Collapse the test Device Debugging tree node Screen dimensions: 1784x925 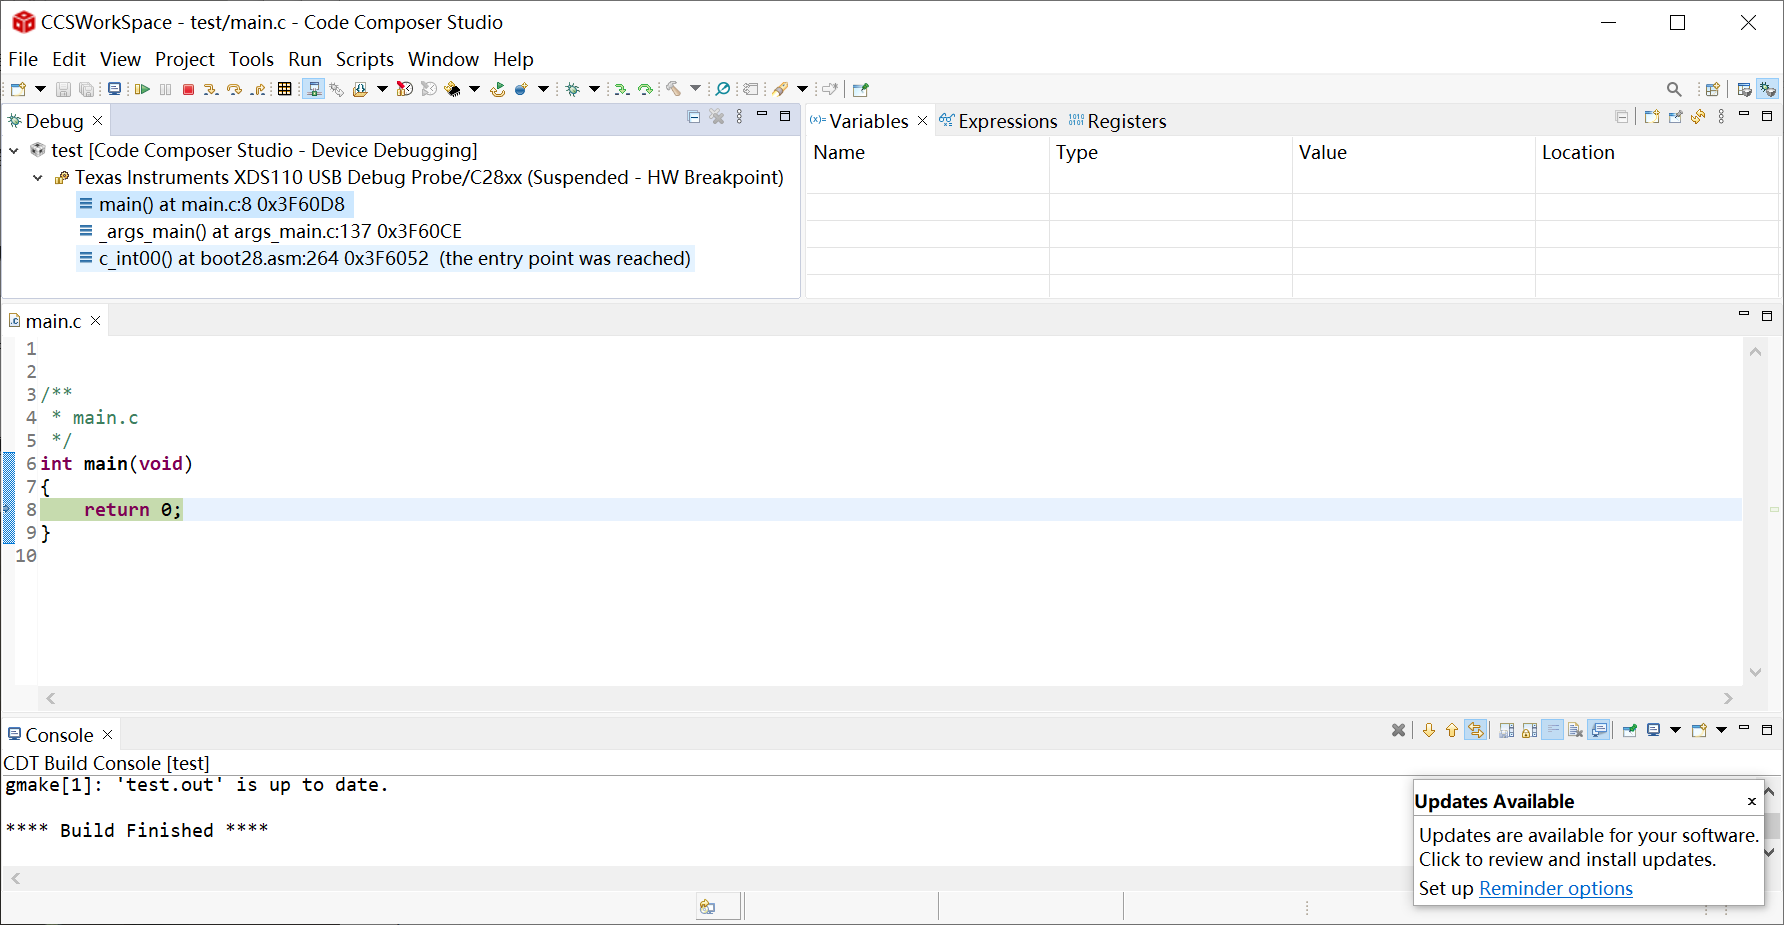[14, 150]
